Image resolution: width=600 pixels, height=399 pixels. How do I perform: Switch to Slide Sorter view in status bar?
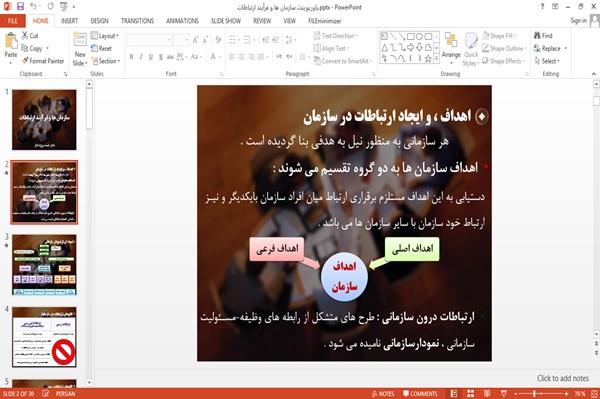coord(471,394)
